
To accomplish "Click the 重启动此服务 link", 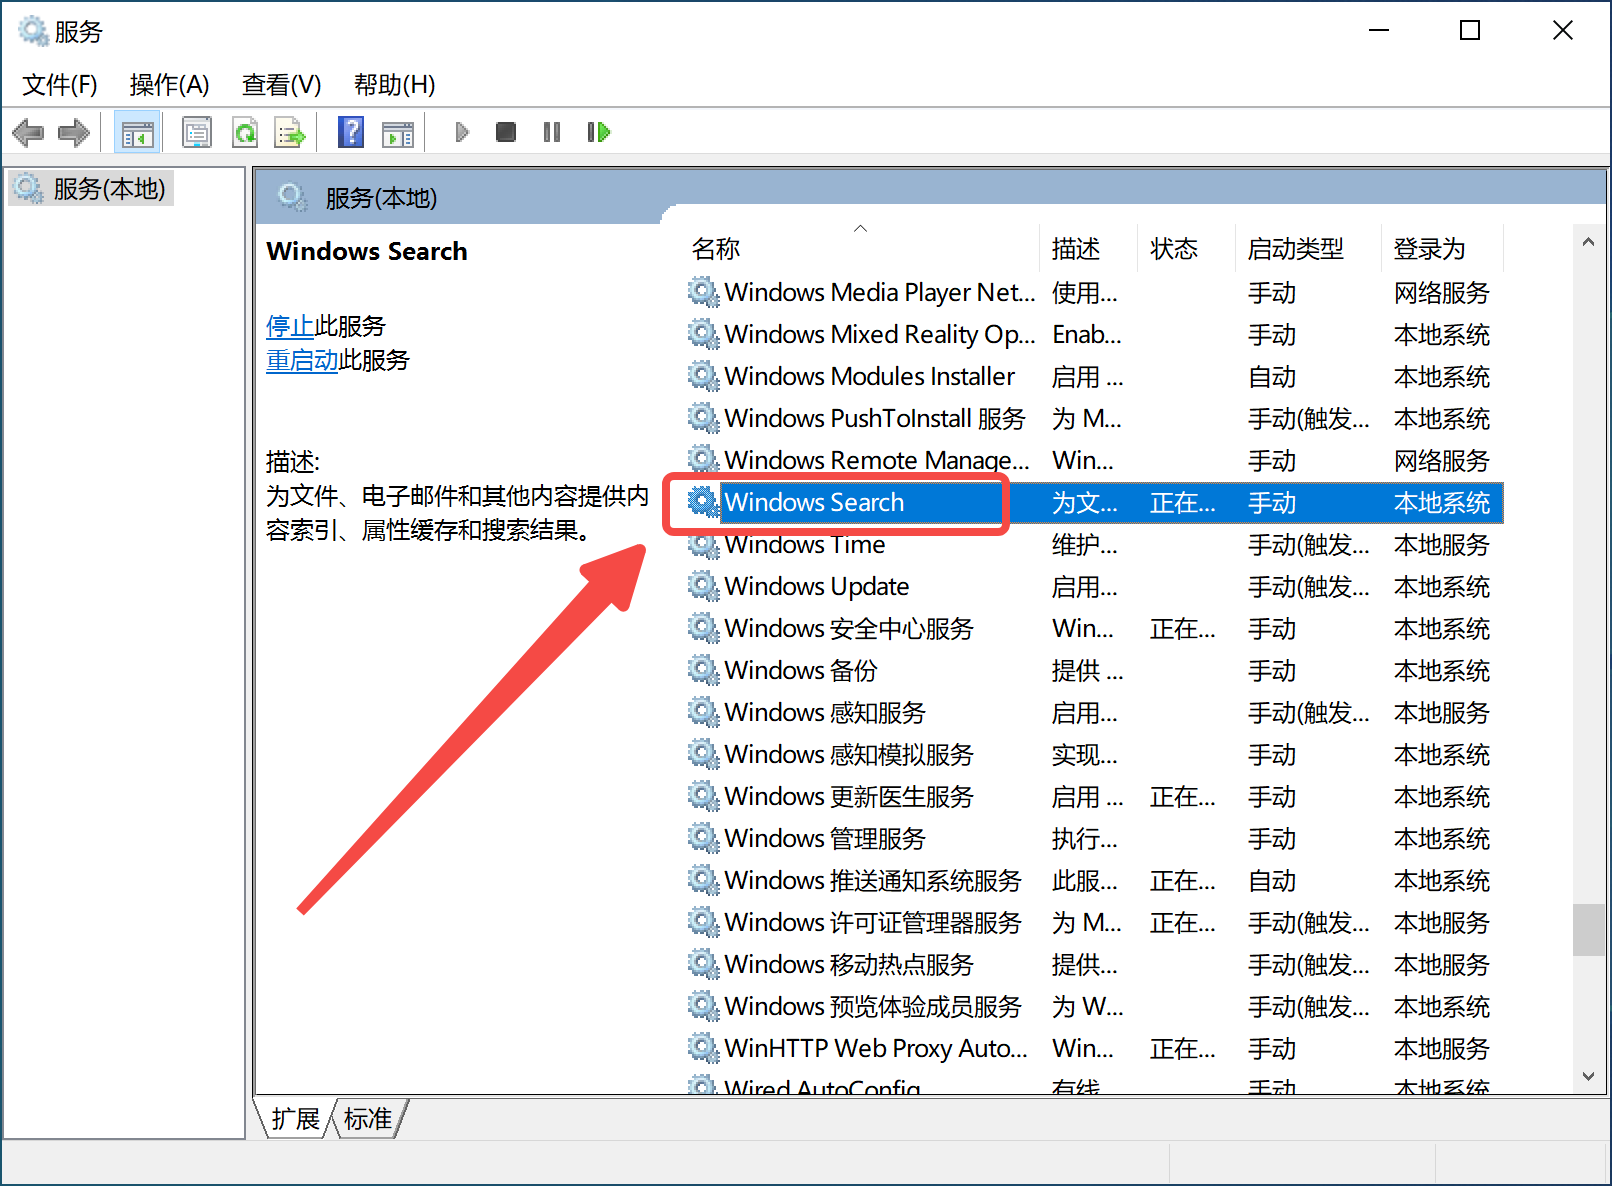I will click(x=302, y=360).
